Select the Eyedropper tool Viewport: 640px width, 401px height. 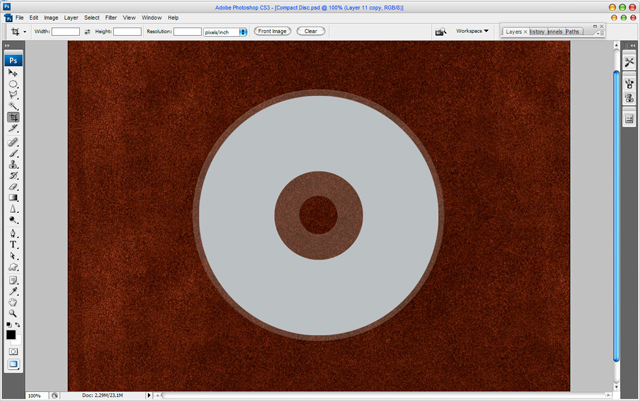tap(13, 291)
